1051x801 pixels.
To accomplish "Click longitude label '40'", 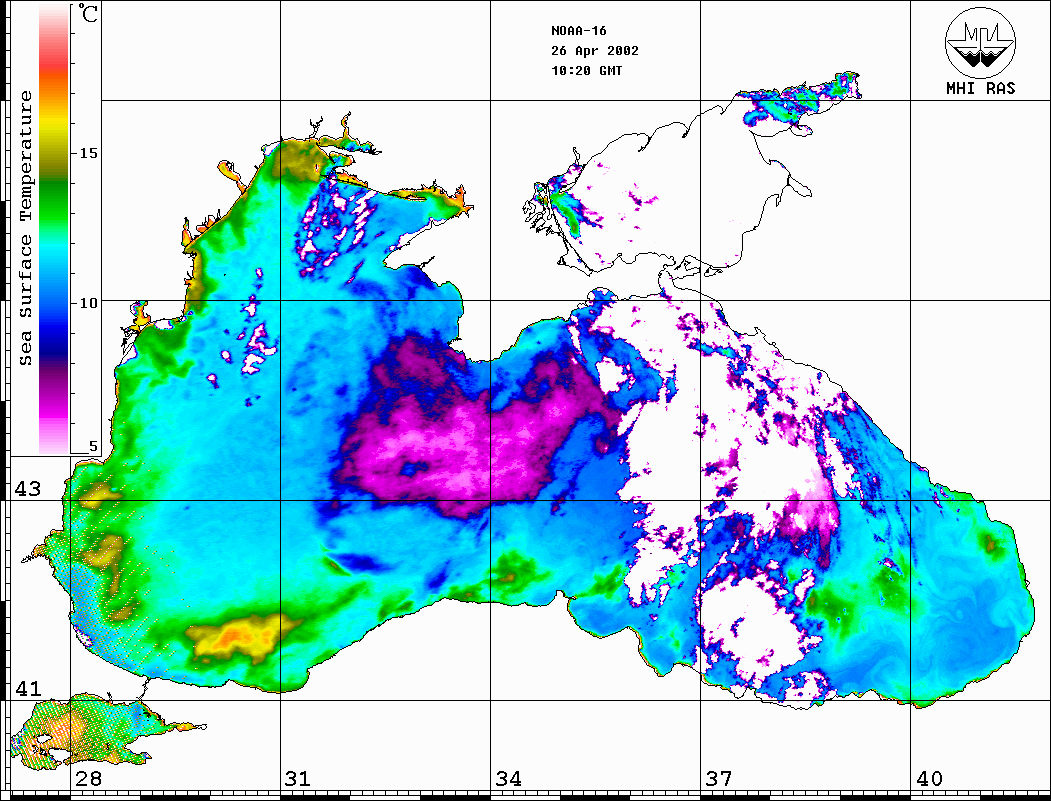I will click(x=929, y=779).
